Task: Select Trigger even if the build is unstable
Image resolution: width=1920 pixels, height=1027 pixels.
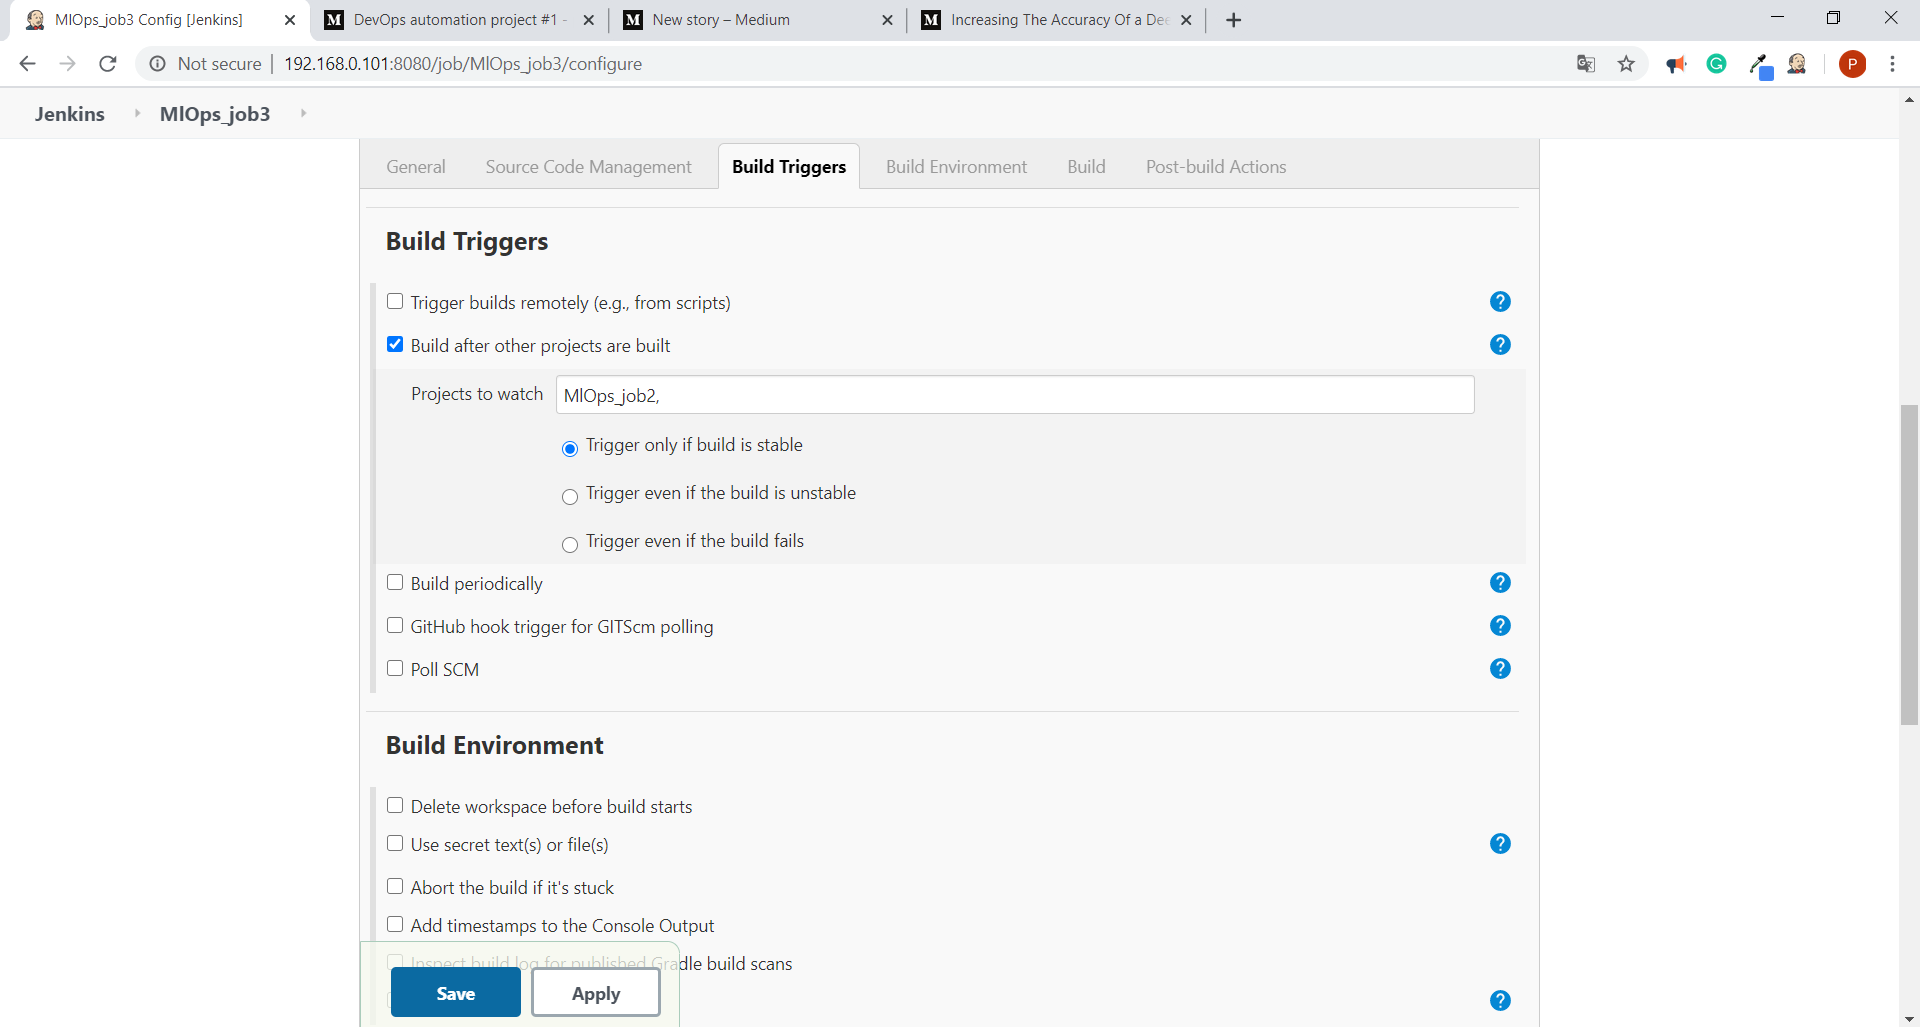Action: pos(570,497)
